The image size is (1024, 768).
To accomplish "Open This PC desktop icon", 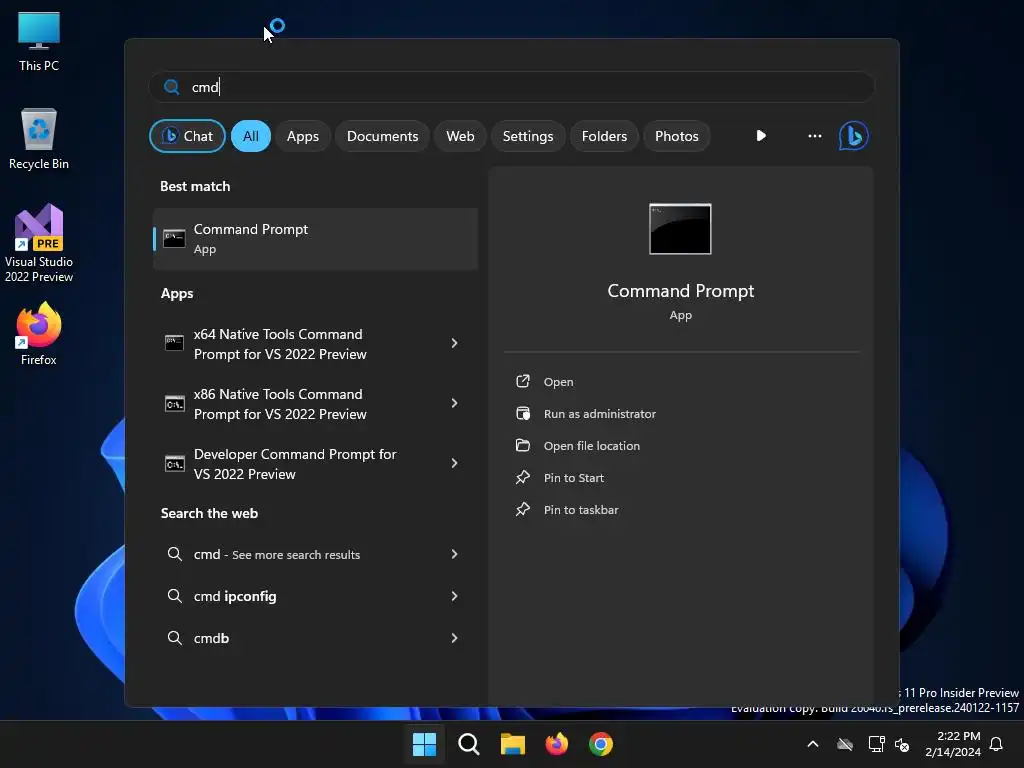I will (39, 42).
